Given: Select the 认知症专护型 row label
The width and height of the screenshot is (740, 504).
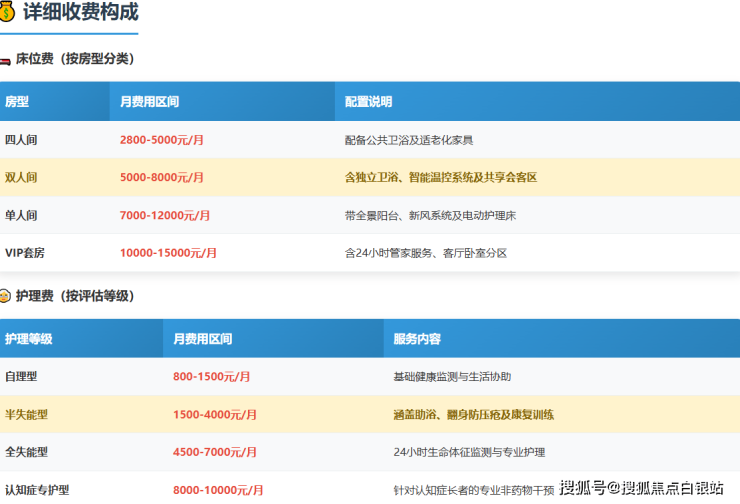Looking at the screenshot, I should coord(37,490).
